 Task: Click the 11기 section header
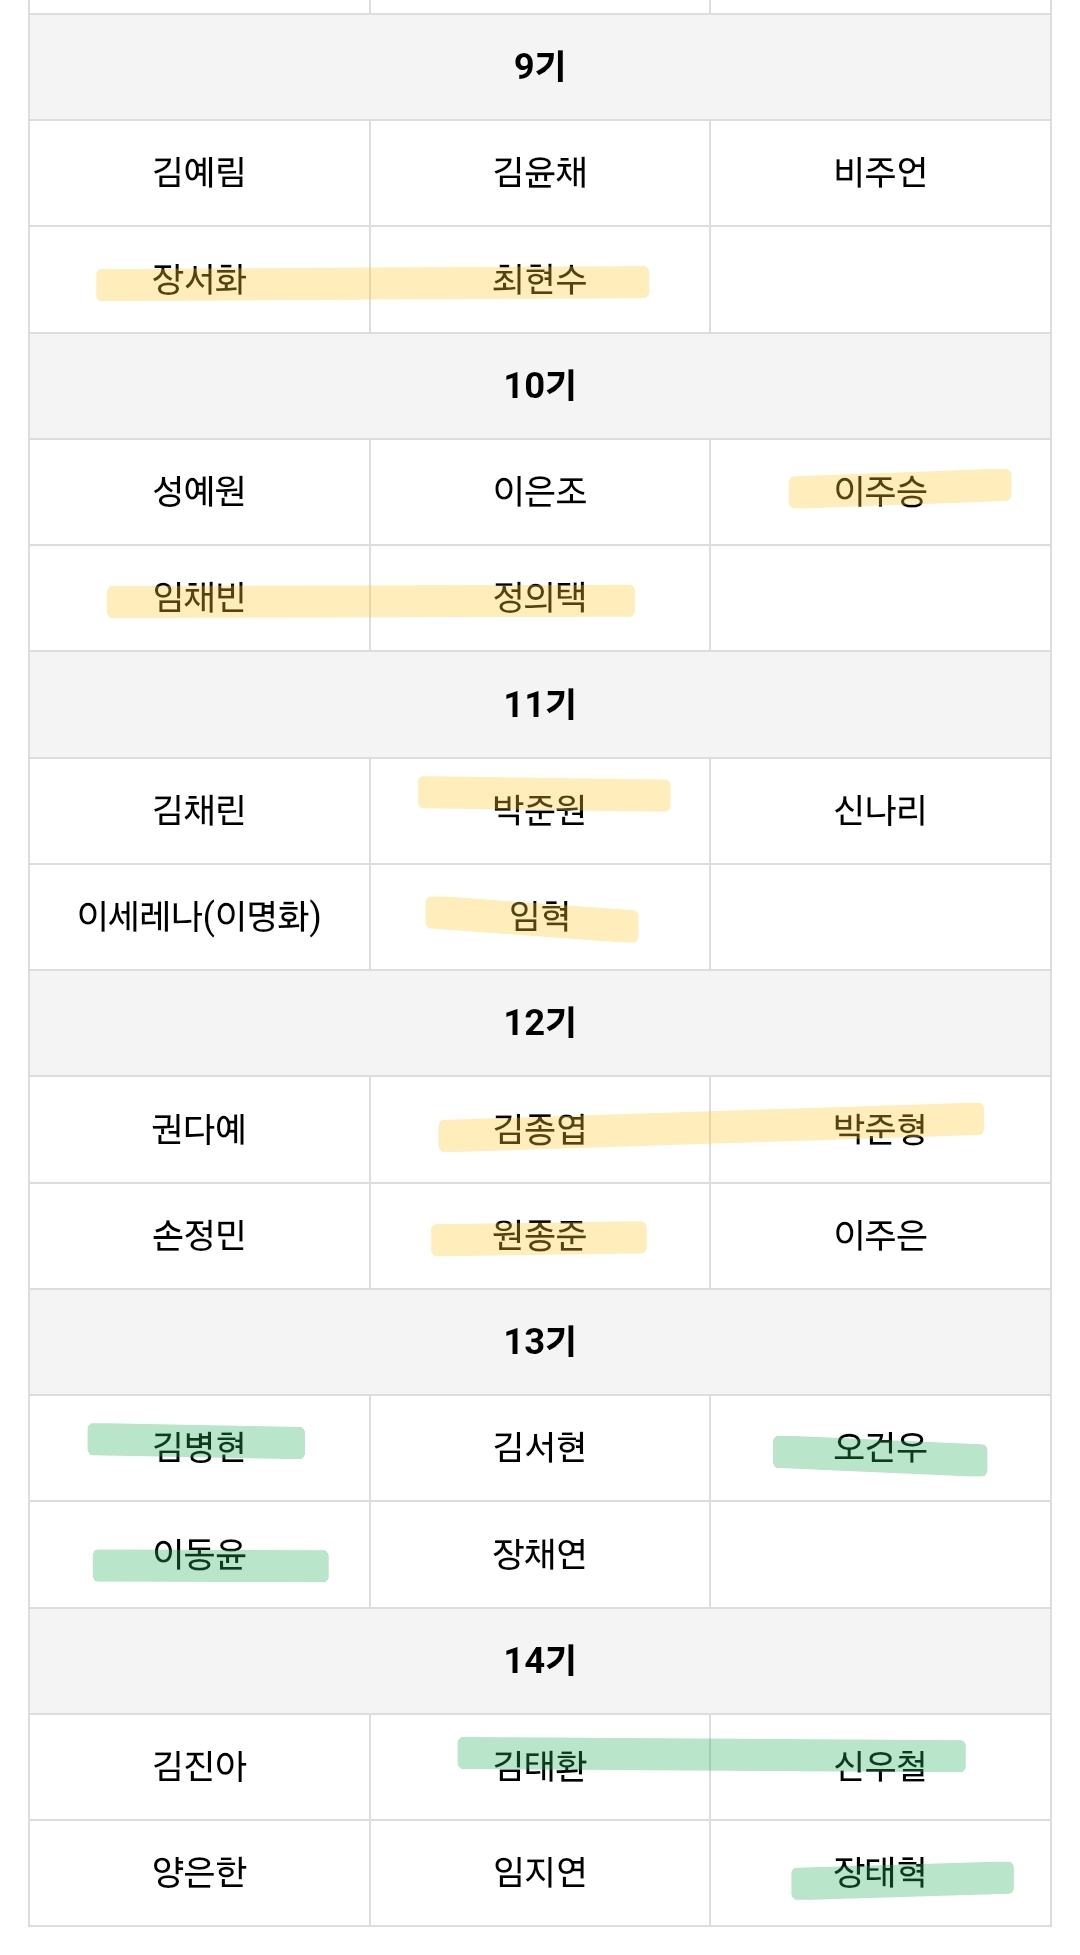[540, 705]
